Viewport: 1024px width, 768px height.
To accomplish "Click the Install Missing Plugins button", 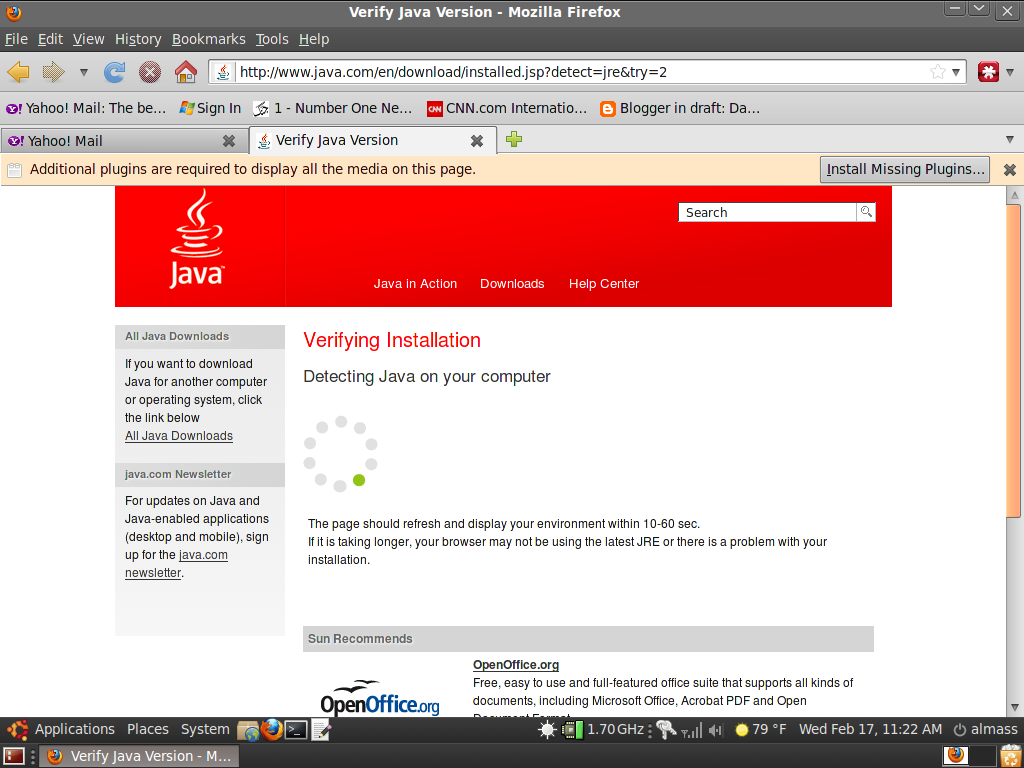I will pos(905,170).
